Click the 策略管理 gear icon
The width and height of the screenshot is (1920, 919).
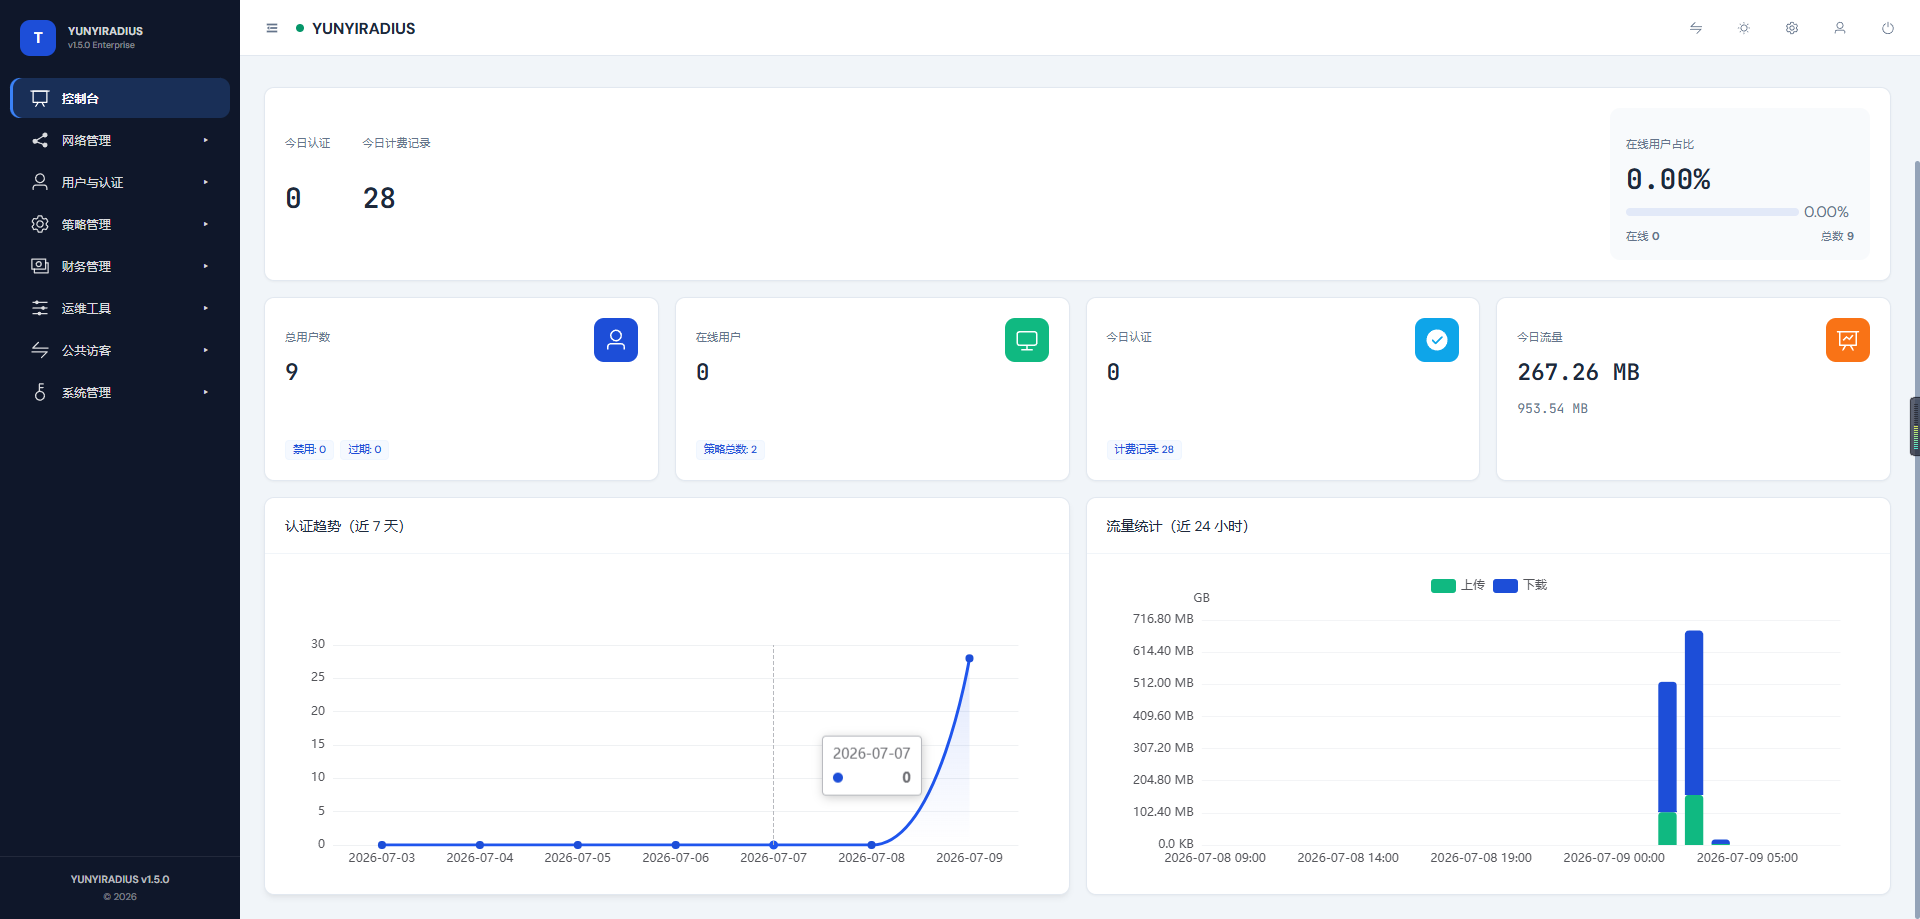[x=40, y=224]
